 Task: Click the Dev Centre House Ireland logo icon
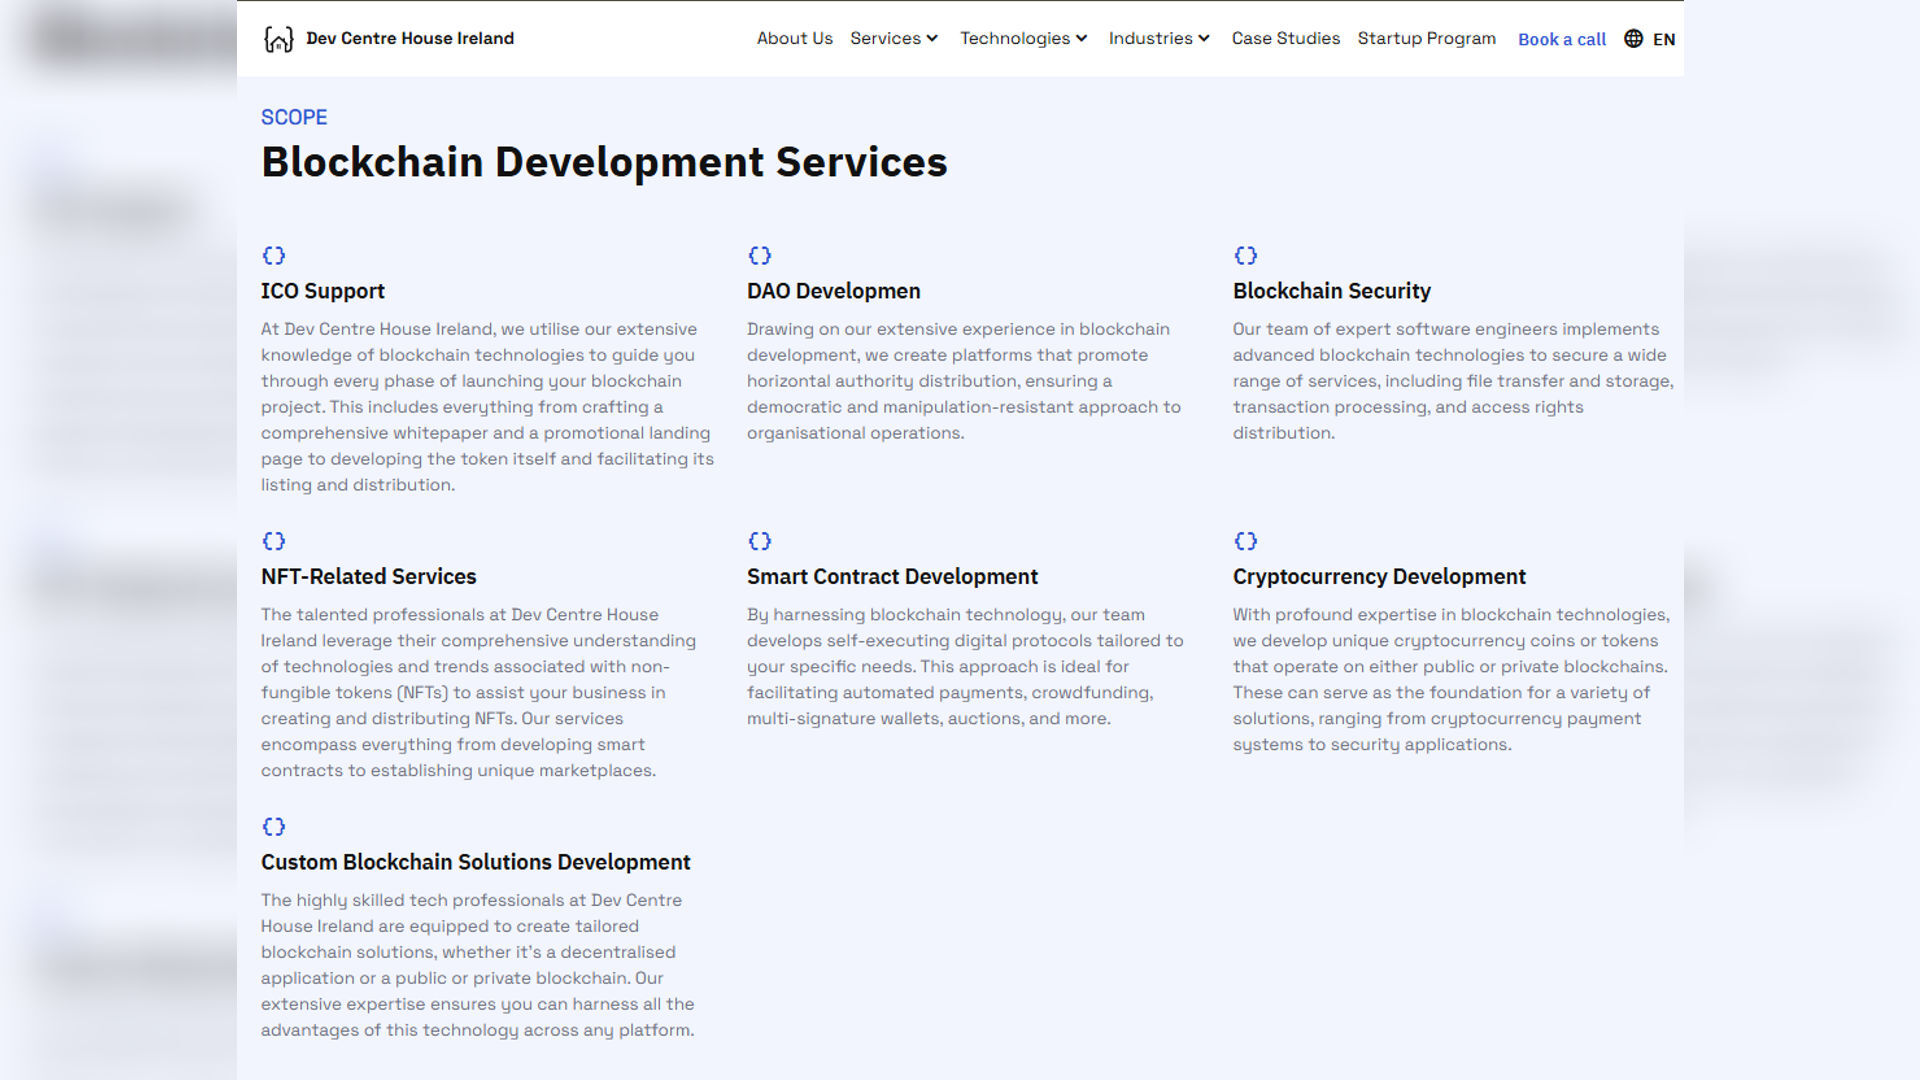click(275, 38)
